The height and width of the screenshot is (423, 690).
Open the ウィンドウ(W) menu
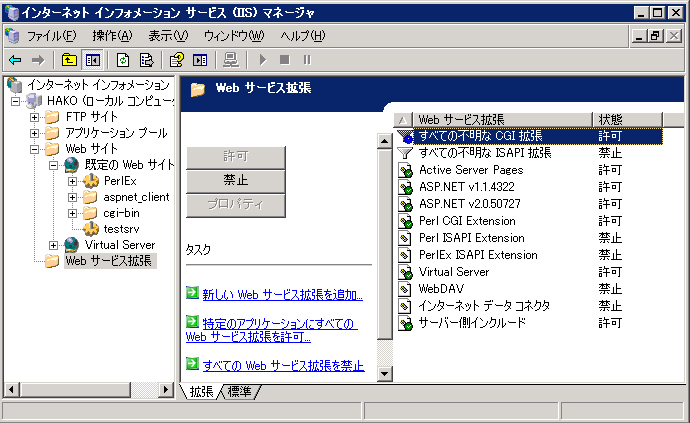(234, 36)
